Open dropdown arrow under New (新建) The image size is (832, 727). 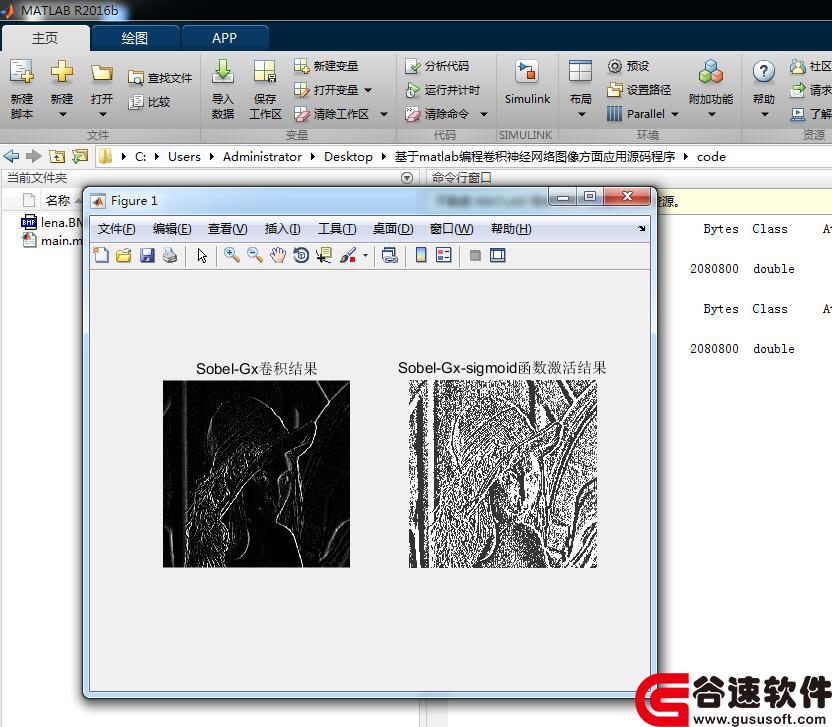click(62, 114)
